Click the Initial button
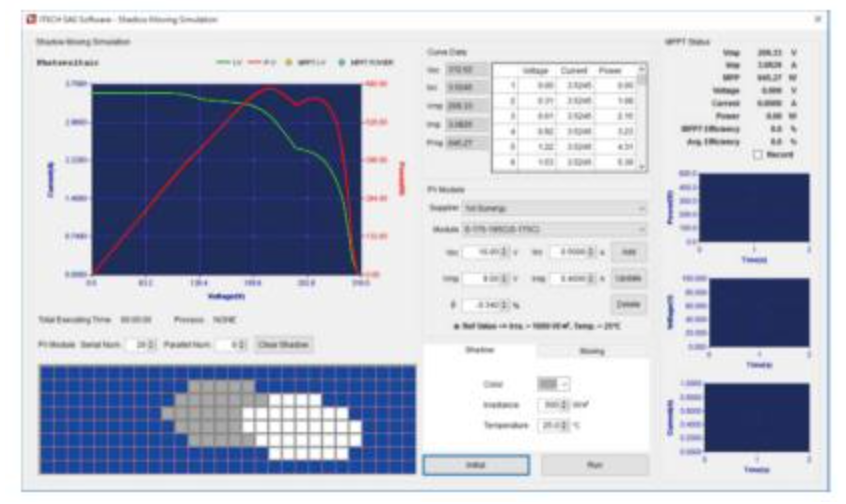Image resolution: width=846 pixels, height=504 pixels. pyautogui.click(x=476, y=465)
